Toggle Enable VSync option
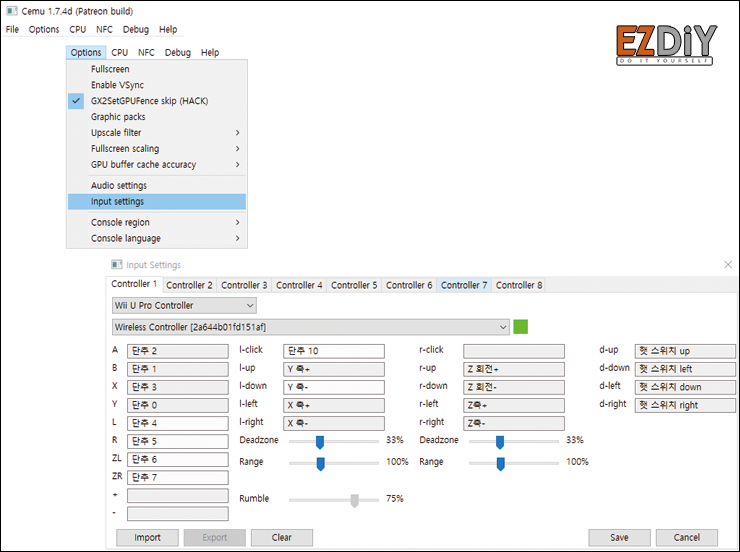 tap(157, 85)
